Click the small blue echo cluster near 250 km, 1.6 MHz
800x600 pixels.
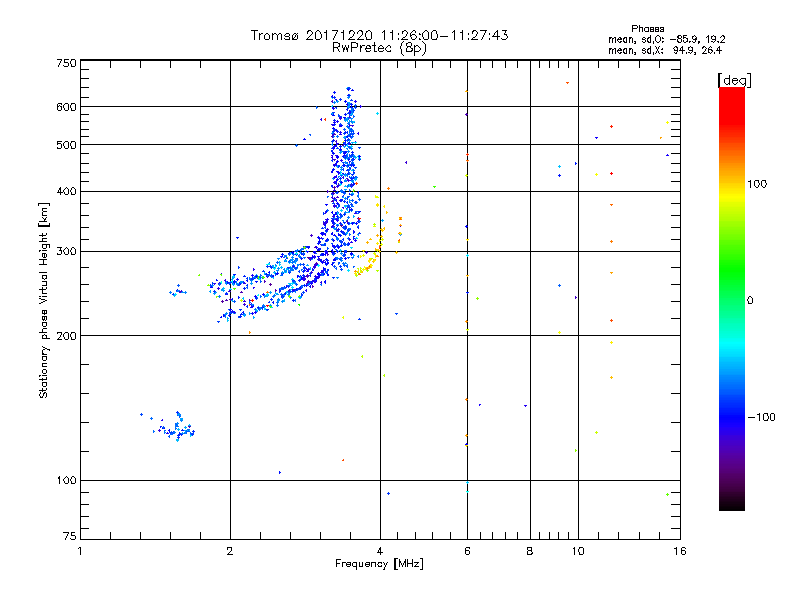pos(178,291)
